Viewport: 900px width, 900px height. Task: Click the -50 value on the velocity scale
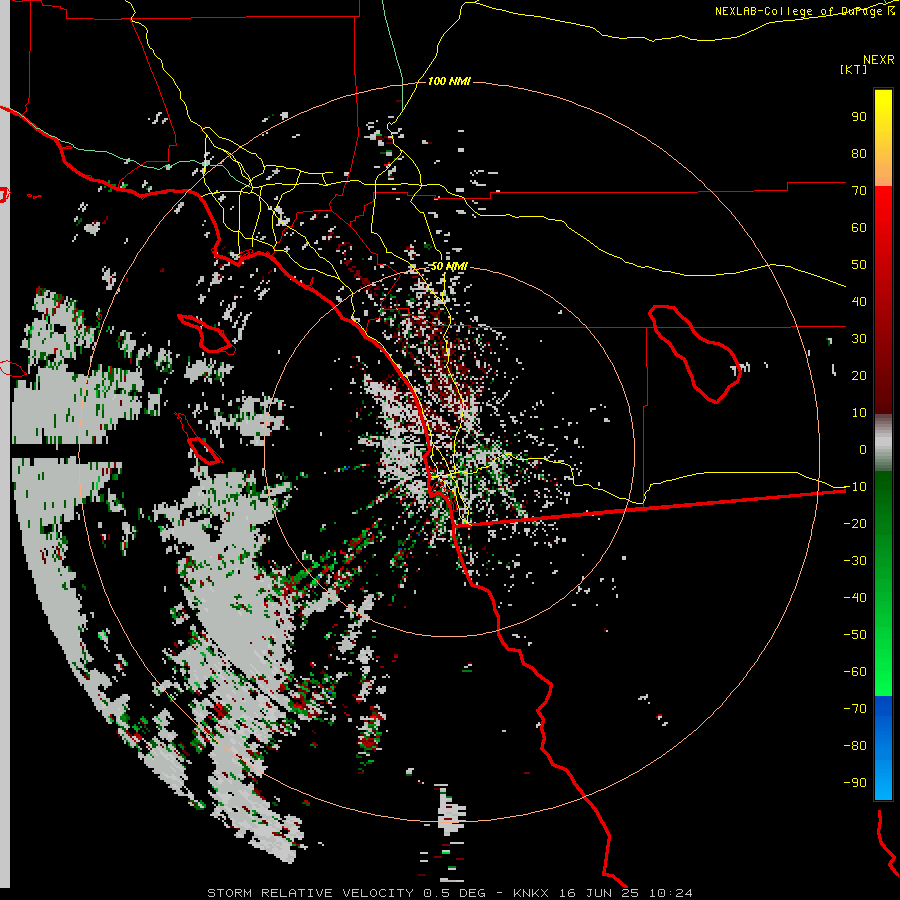pos(855,635)
